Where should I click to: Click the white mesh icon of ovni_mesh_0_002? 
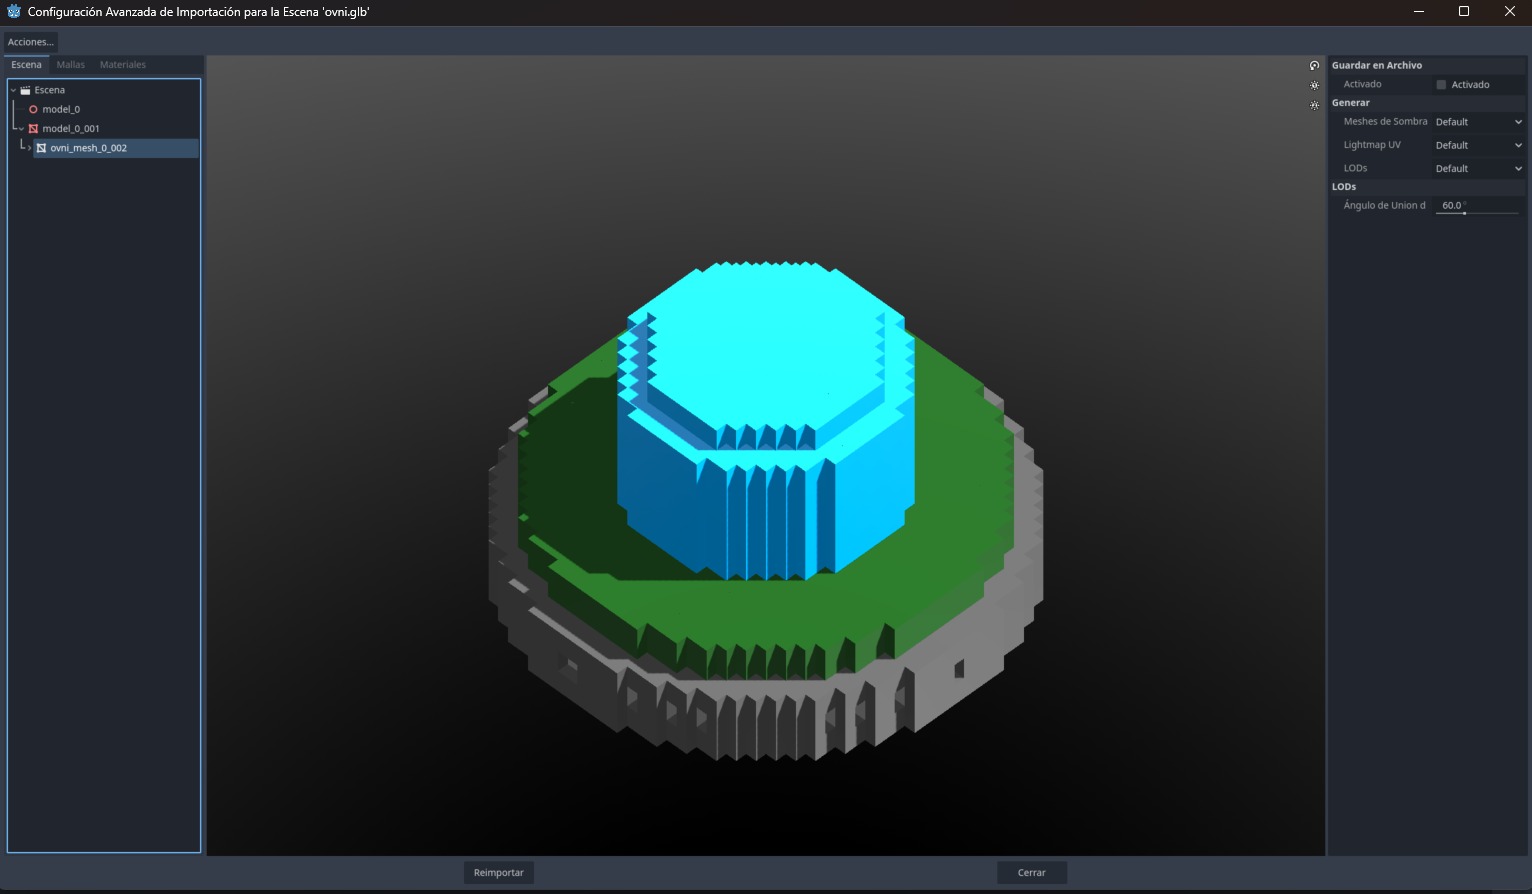tap(41, 148)
